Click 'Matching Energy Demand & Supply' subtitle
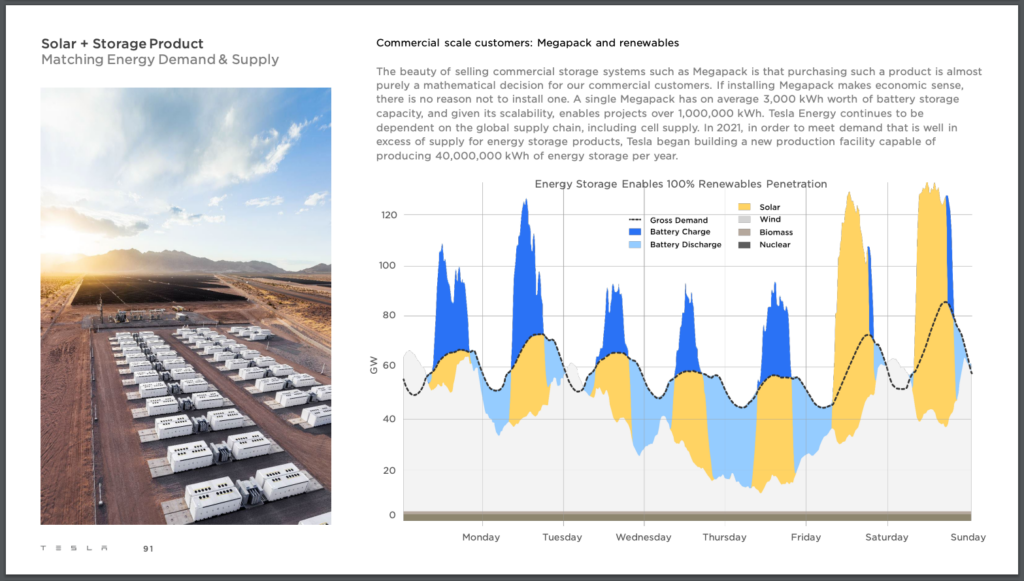1024x581 pixels. (x=160, y=59)
